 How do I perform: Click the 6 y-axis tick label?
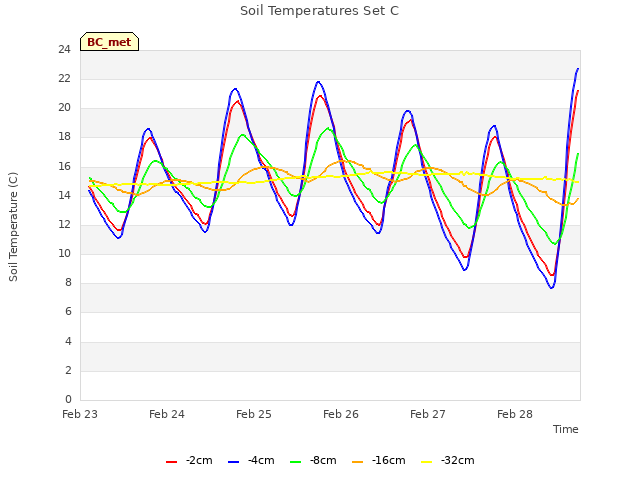(68, 312)
